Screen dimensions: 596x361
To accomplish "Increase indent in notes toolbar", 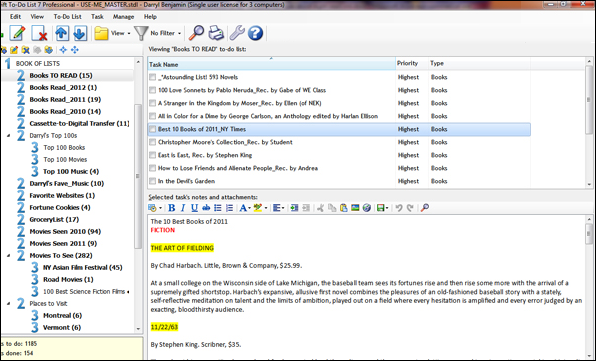I will pos(294,207).
